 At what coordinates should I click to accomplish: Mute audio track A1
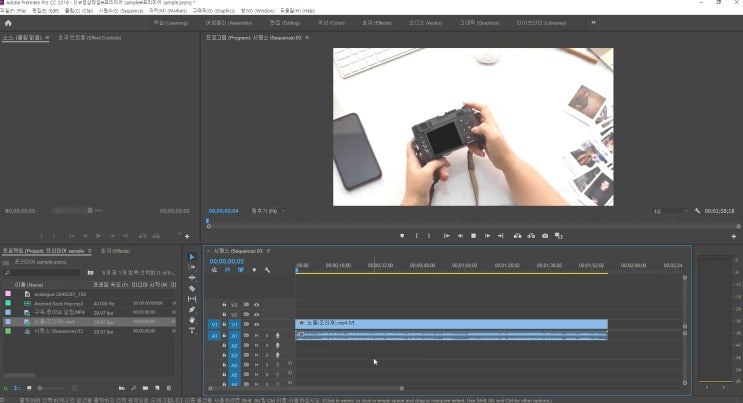256,335
